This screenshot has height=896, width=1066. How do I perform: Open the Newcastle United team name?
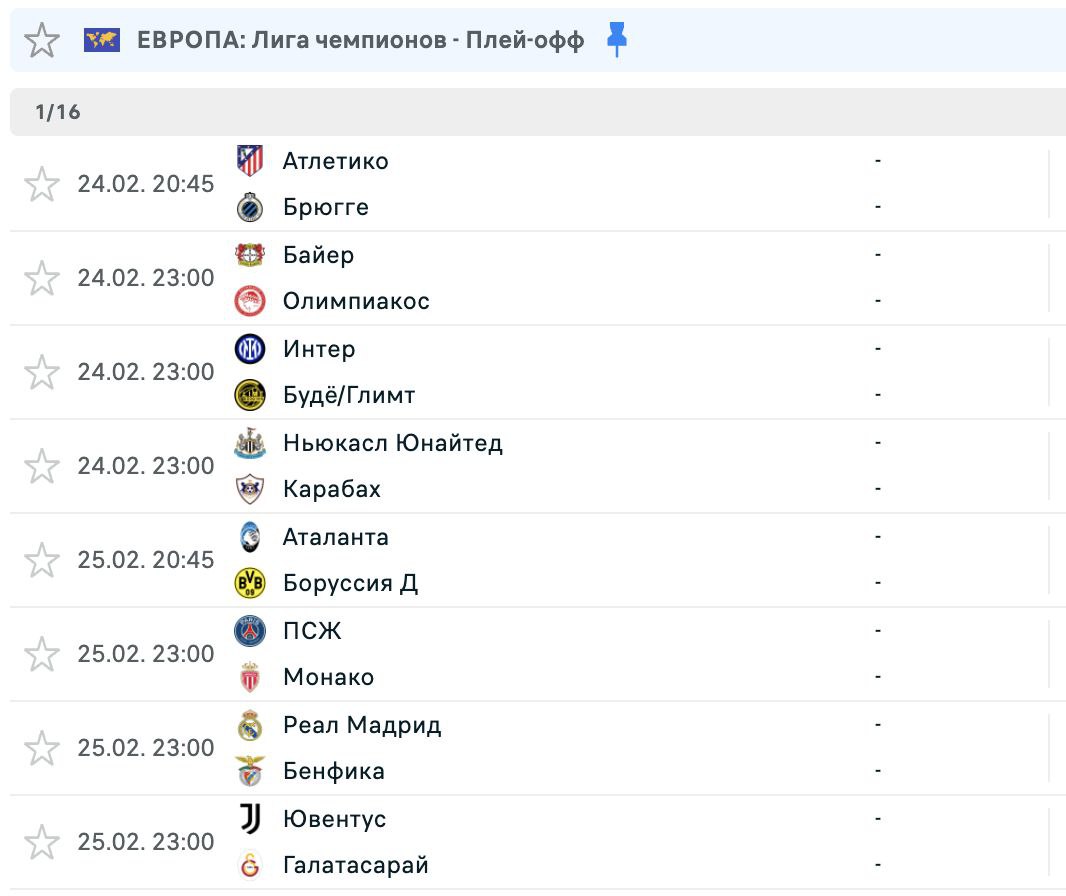tap(392, 443)
